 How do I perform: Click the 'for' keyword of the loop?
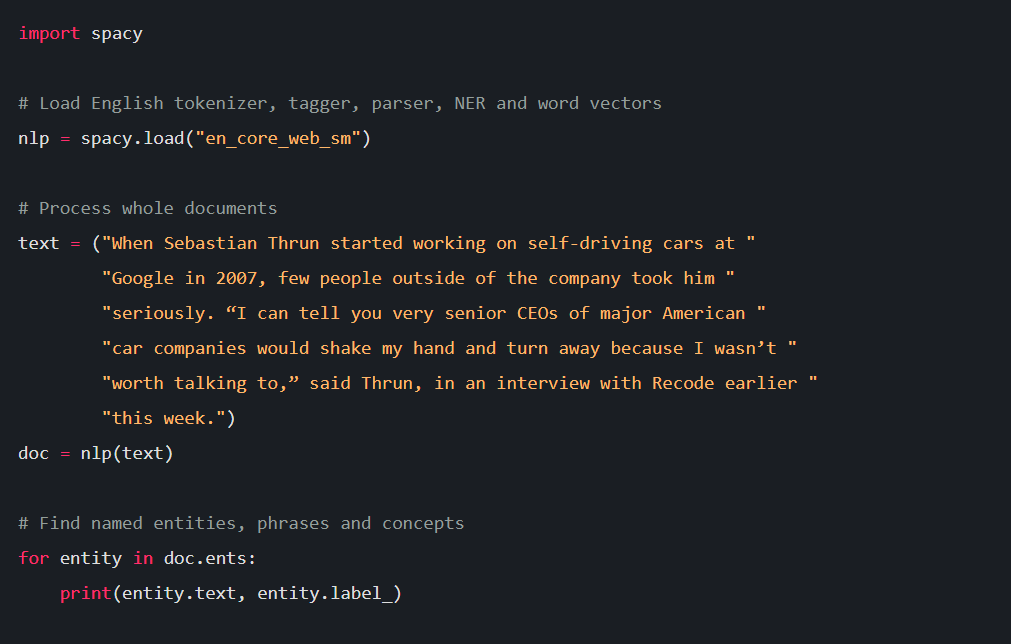click(x=34, y=559)
